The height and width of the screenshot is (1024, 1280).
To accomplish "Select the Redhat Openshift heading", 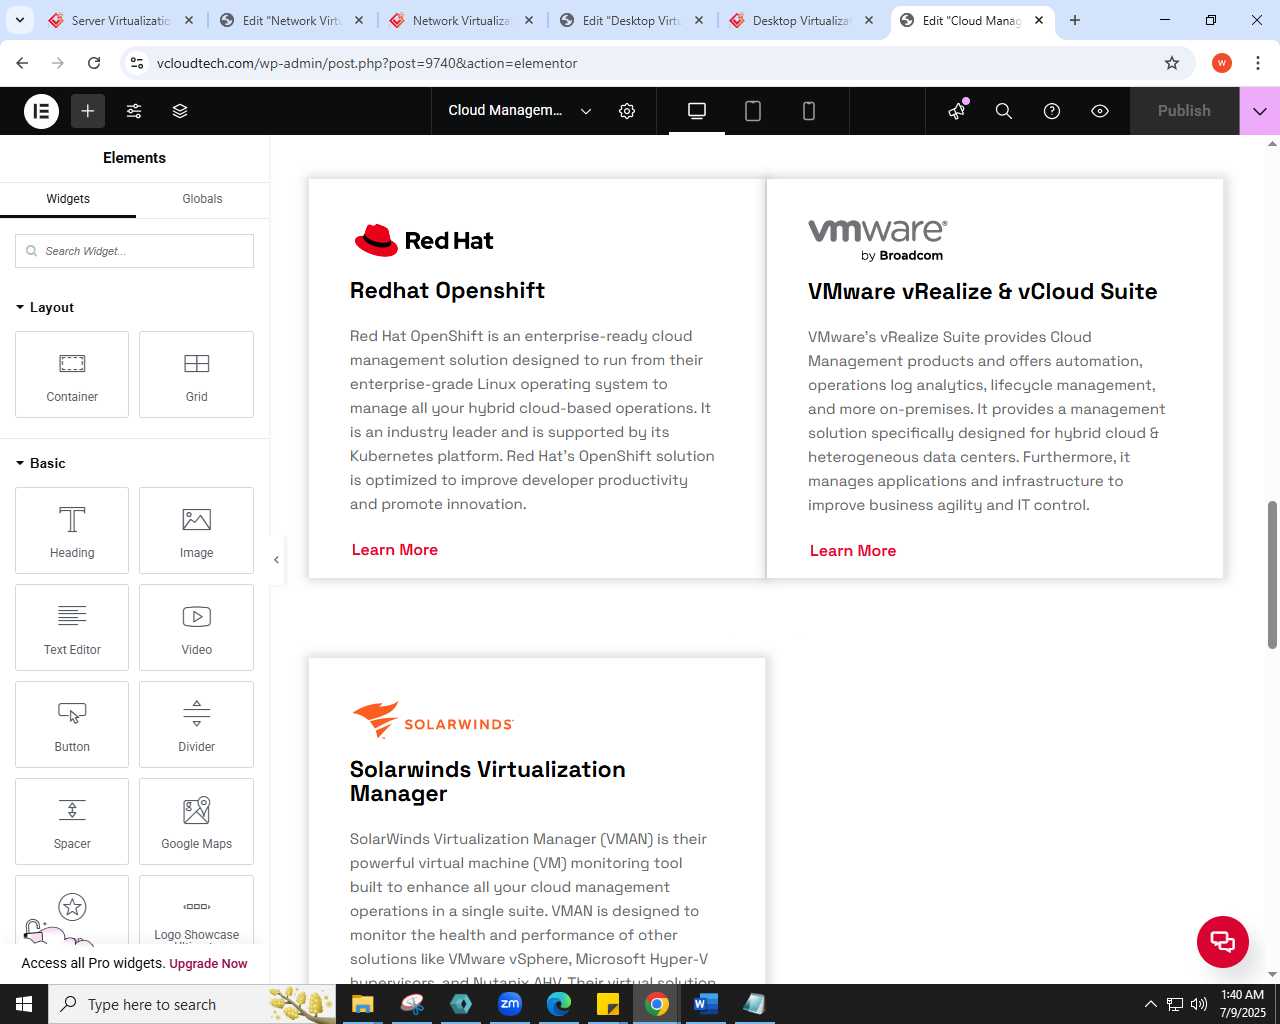I will click(x=447, y=290).
